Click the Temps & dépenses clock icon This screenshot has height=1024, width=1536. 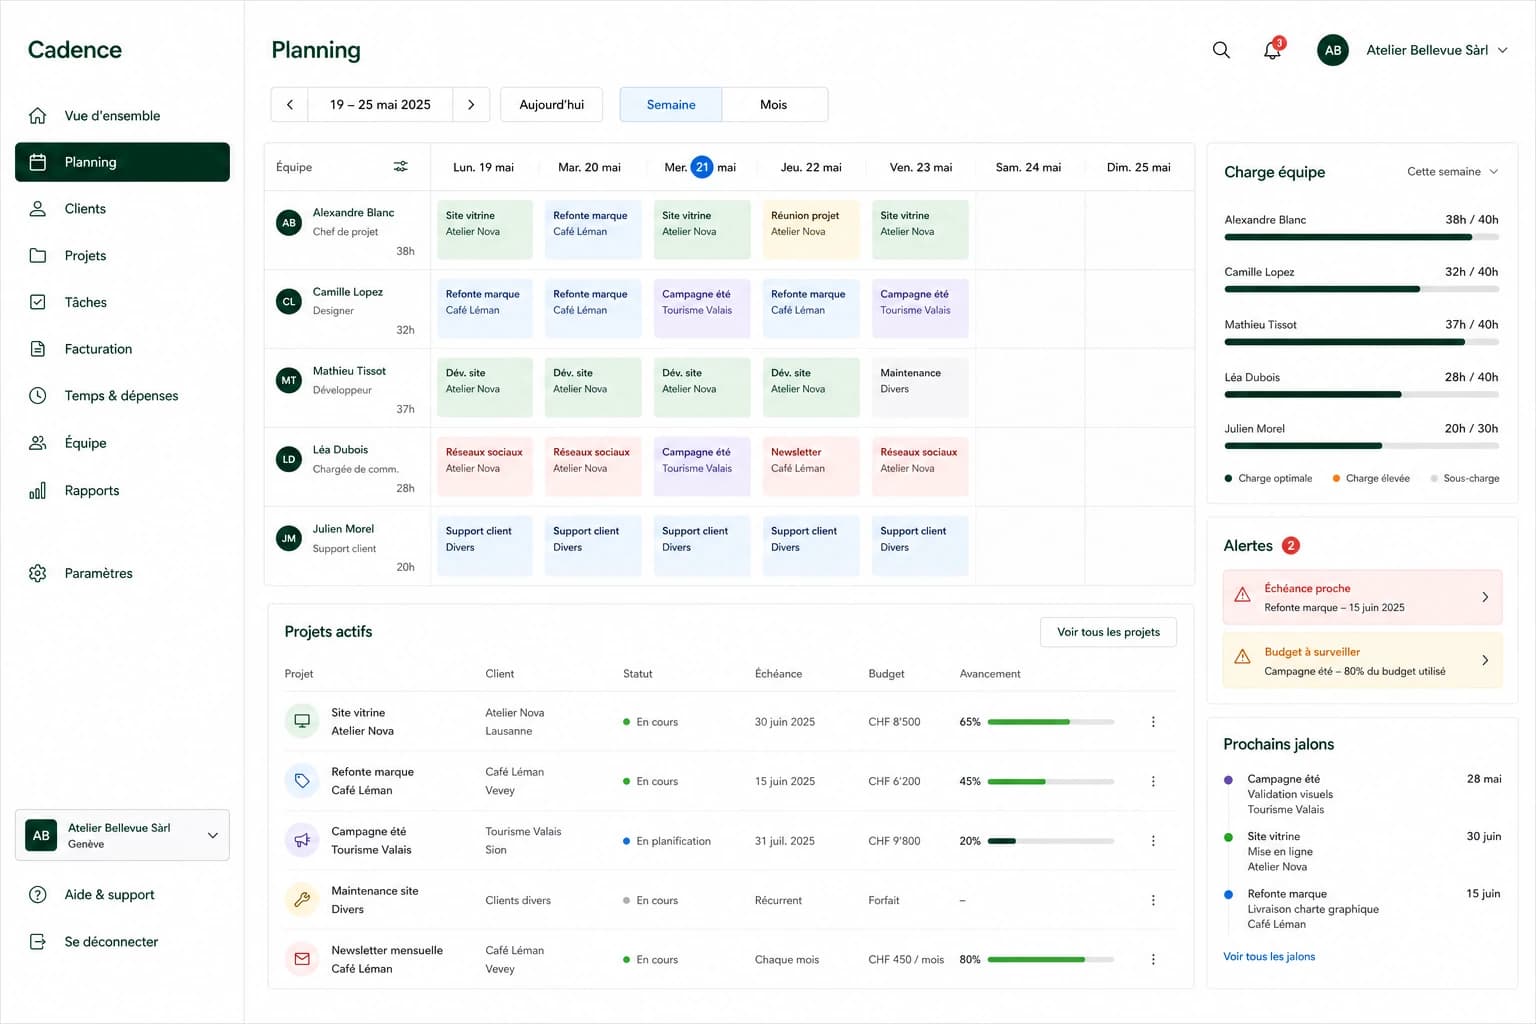pyautogui.click(x=38, y=395)
